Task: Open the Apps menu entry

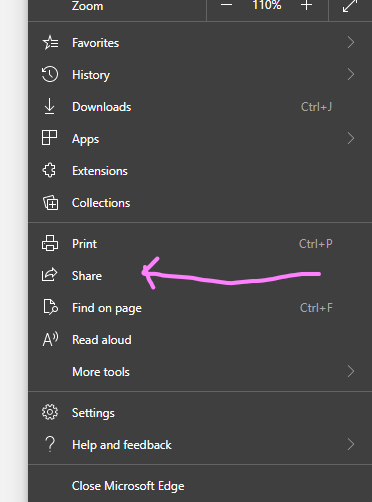Action: click(x=200, y=139)
